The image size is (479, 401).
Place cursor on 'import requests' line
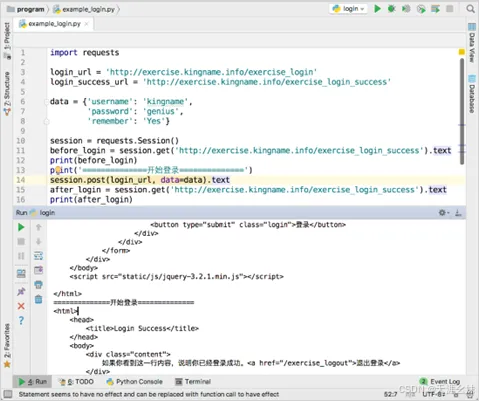(x=85, y=53)
